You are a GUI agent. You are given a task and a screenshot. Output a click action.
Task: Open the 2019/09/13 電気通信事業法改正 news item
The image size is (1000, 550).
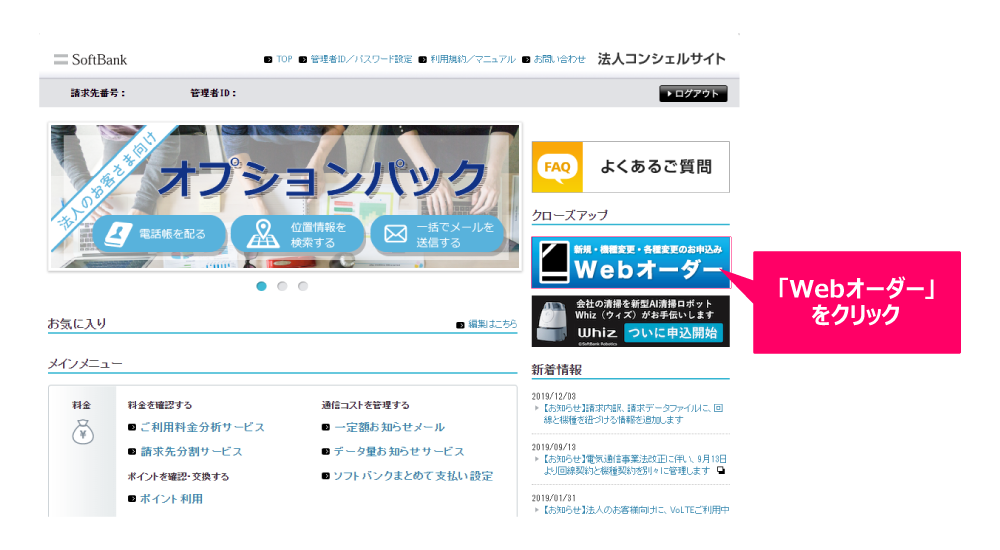point(635,465)
